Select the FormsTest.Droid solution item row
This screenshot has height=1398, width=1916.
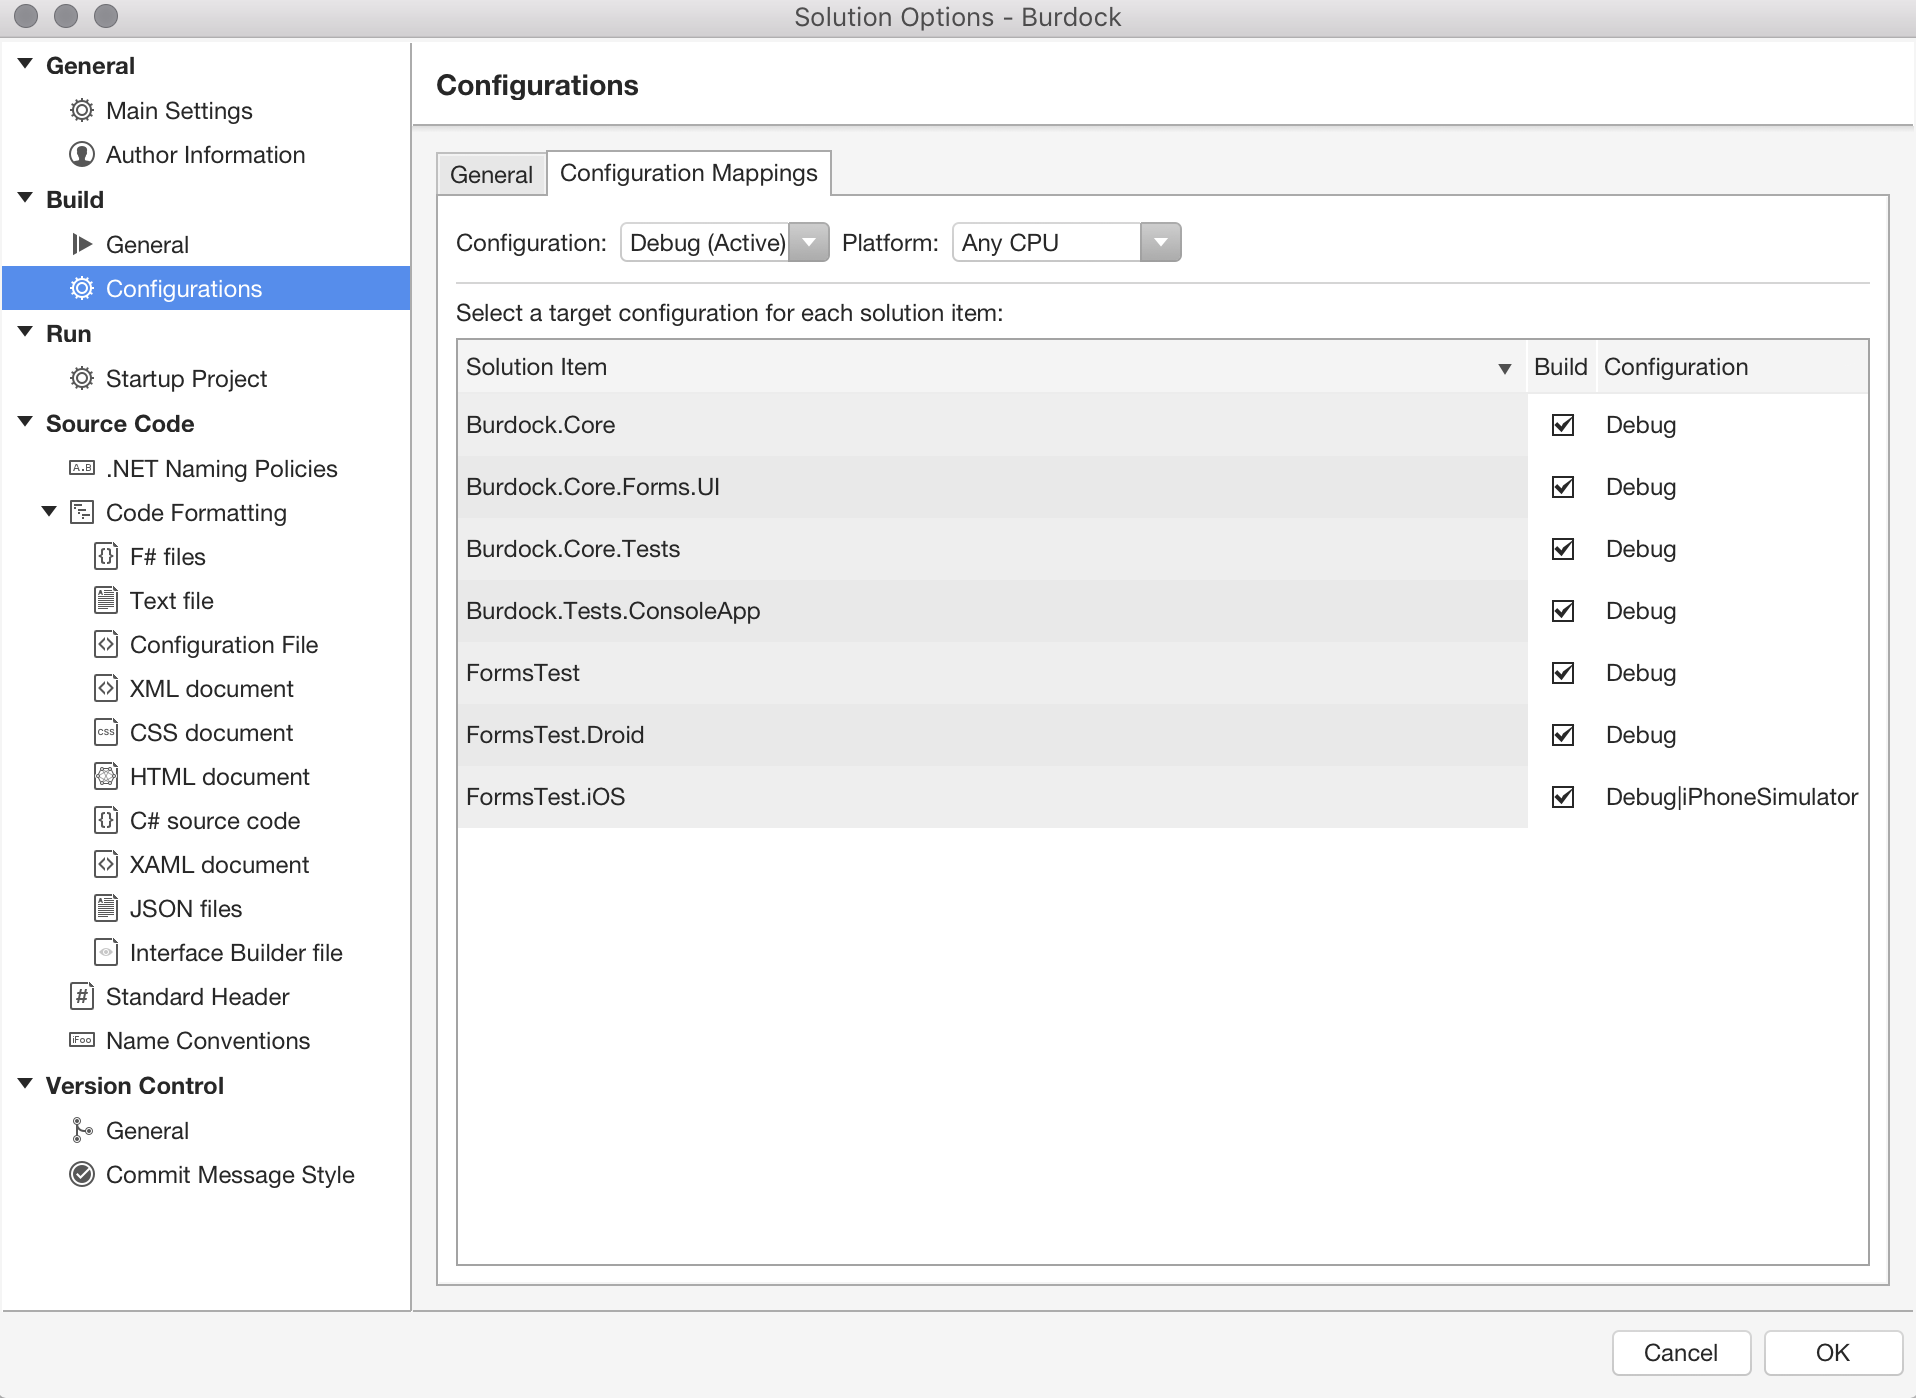[992, 735]
